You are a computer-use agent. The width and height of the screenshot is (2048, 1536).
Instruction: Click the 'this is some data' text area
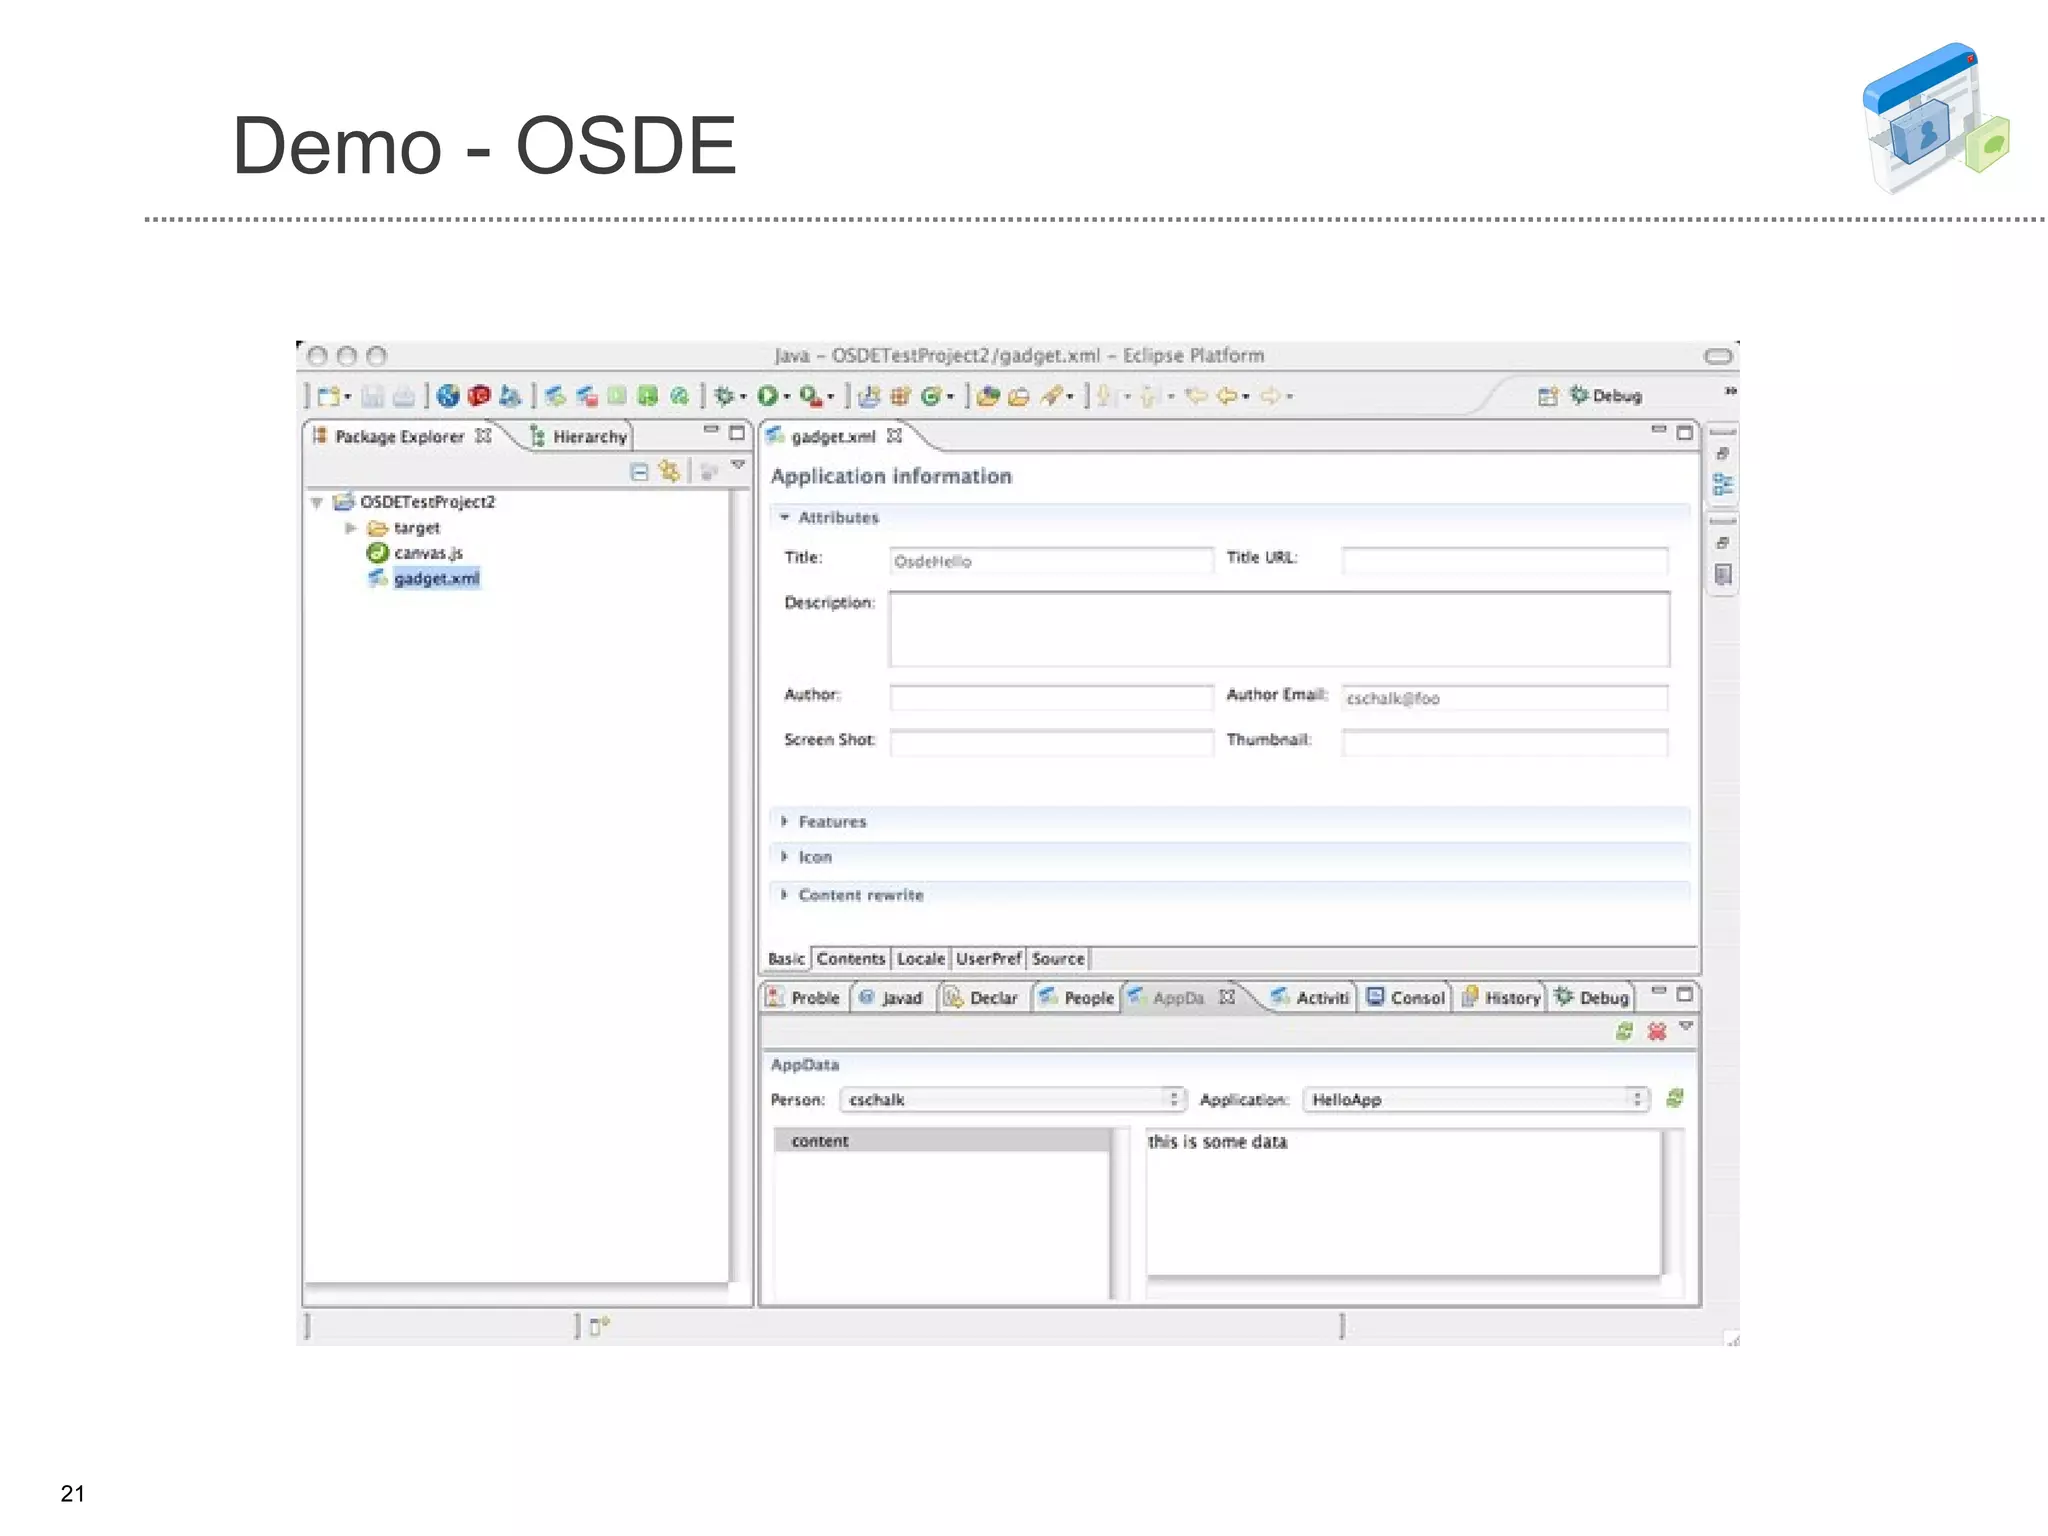click(x=1403, y=1203)
